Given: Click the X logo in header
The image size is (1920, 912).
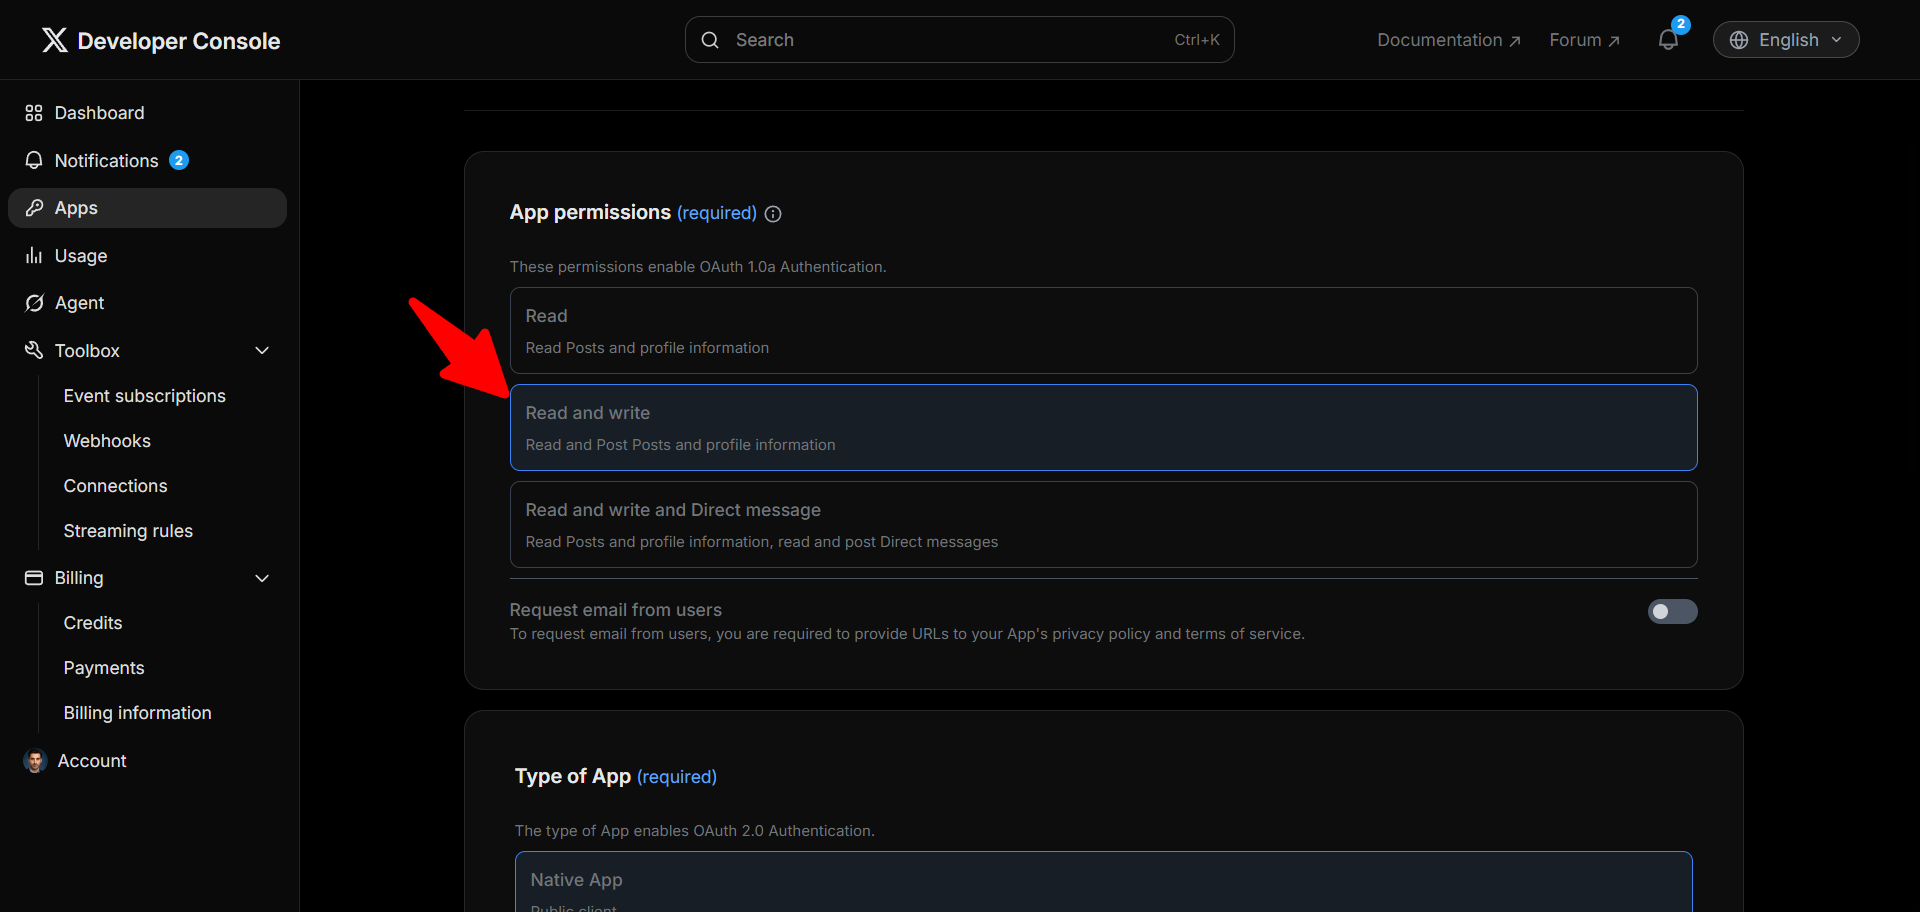Looking at the screenshot, I should [x=55, y=40].
